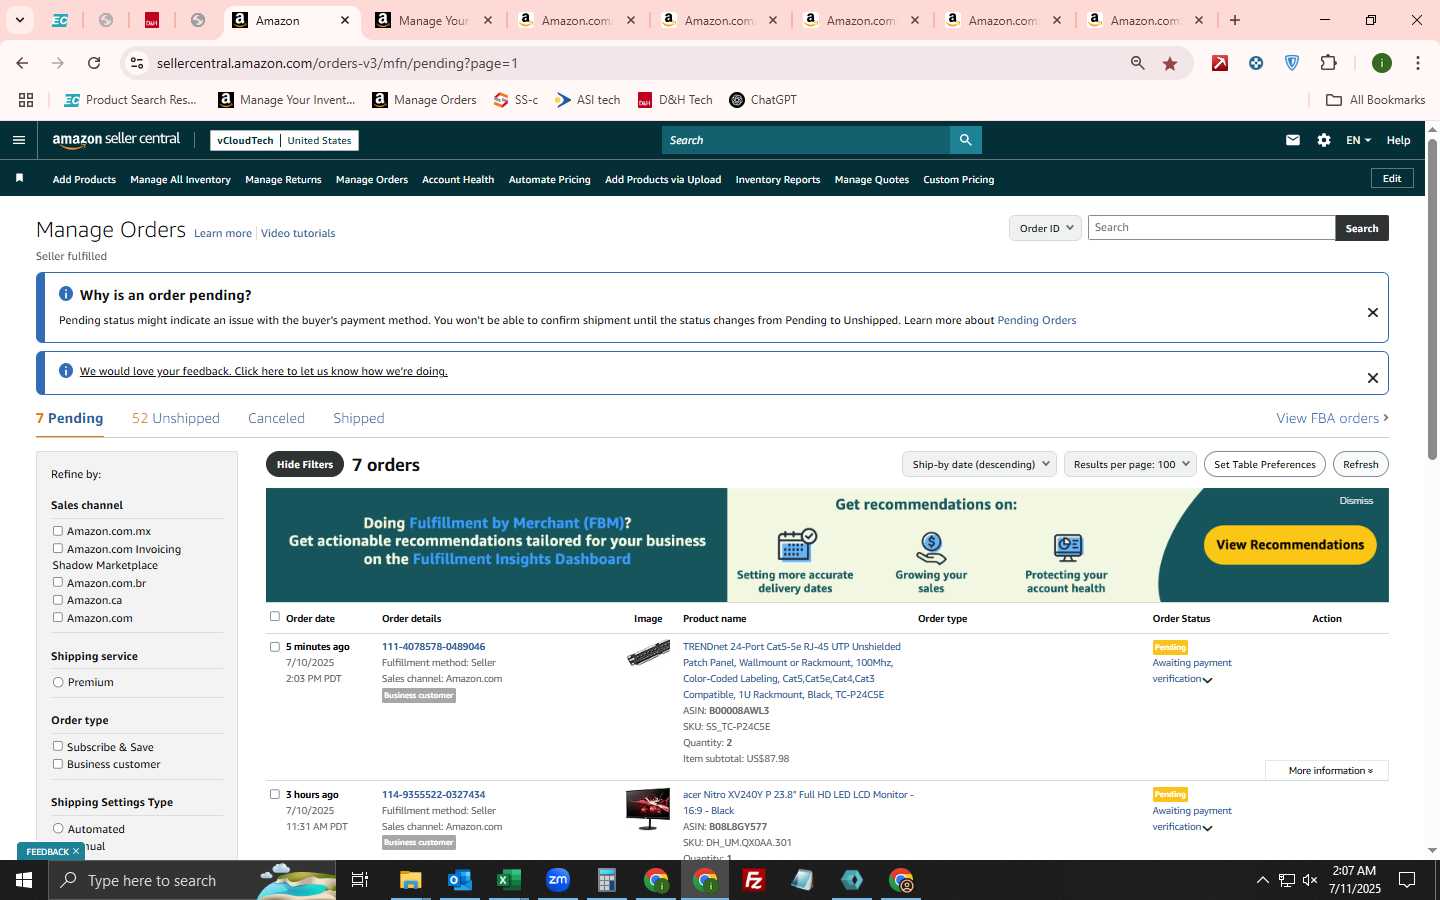Image resolution: width=1440 pixels, height=900 pixels.
Task: Open a new browser tab
Action: tap(1235, 20)
